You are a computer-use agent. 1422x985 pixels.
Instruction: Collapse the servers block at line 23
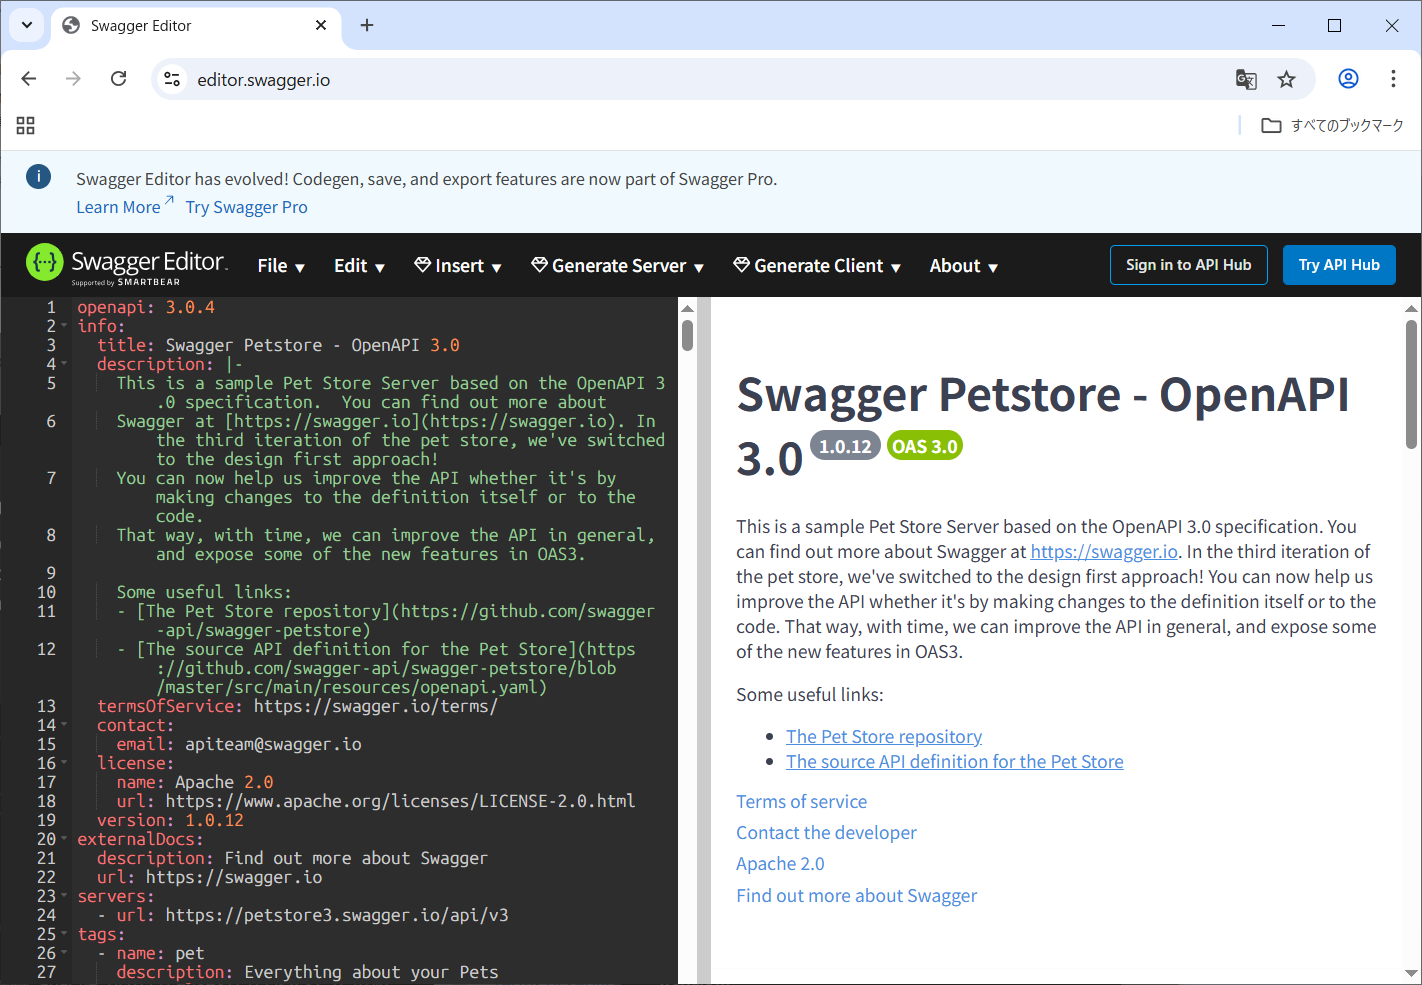64,896
